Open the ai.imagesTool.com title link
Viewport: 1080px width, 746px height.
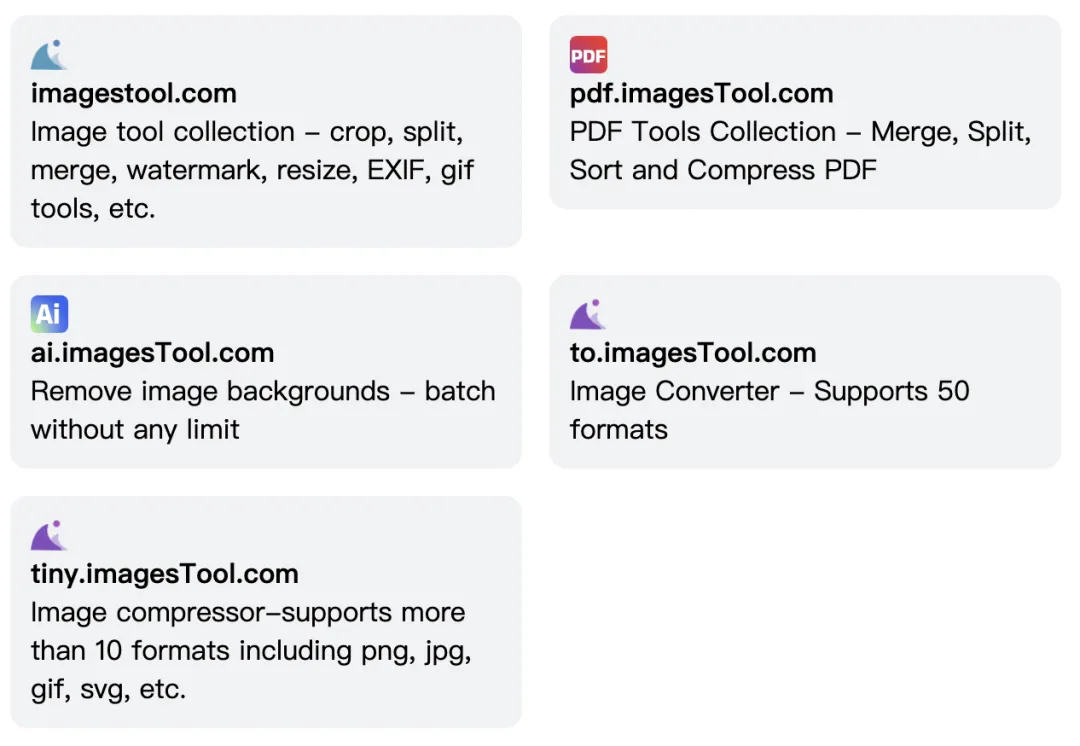(152, 353)
